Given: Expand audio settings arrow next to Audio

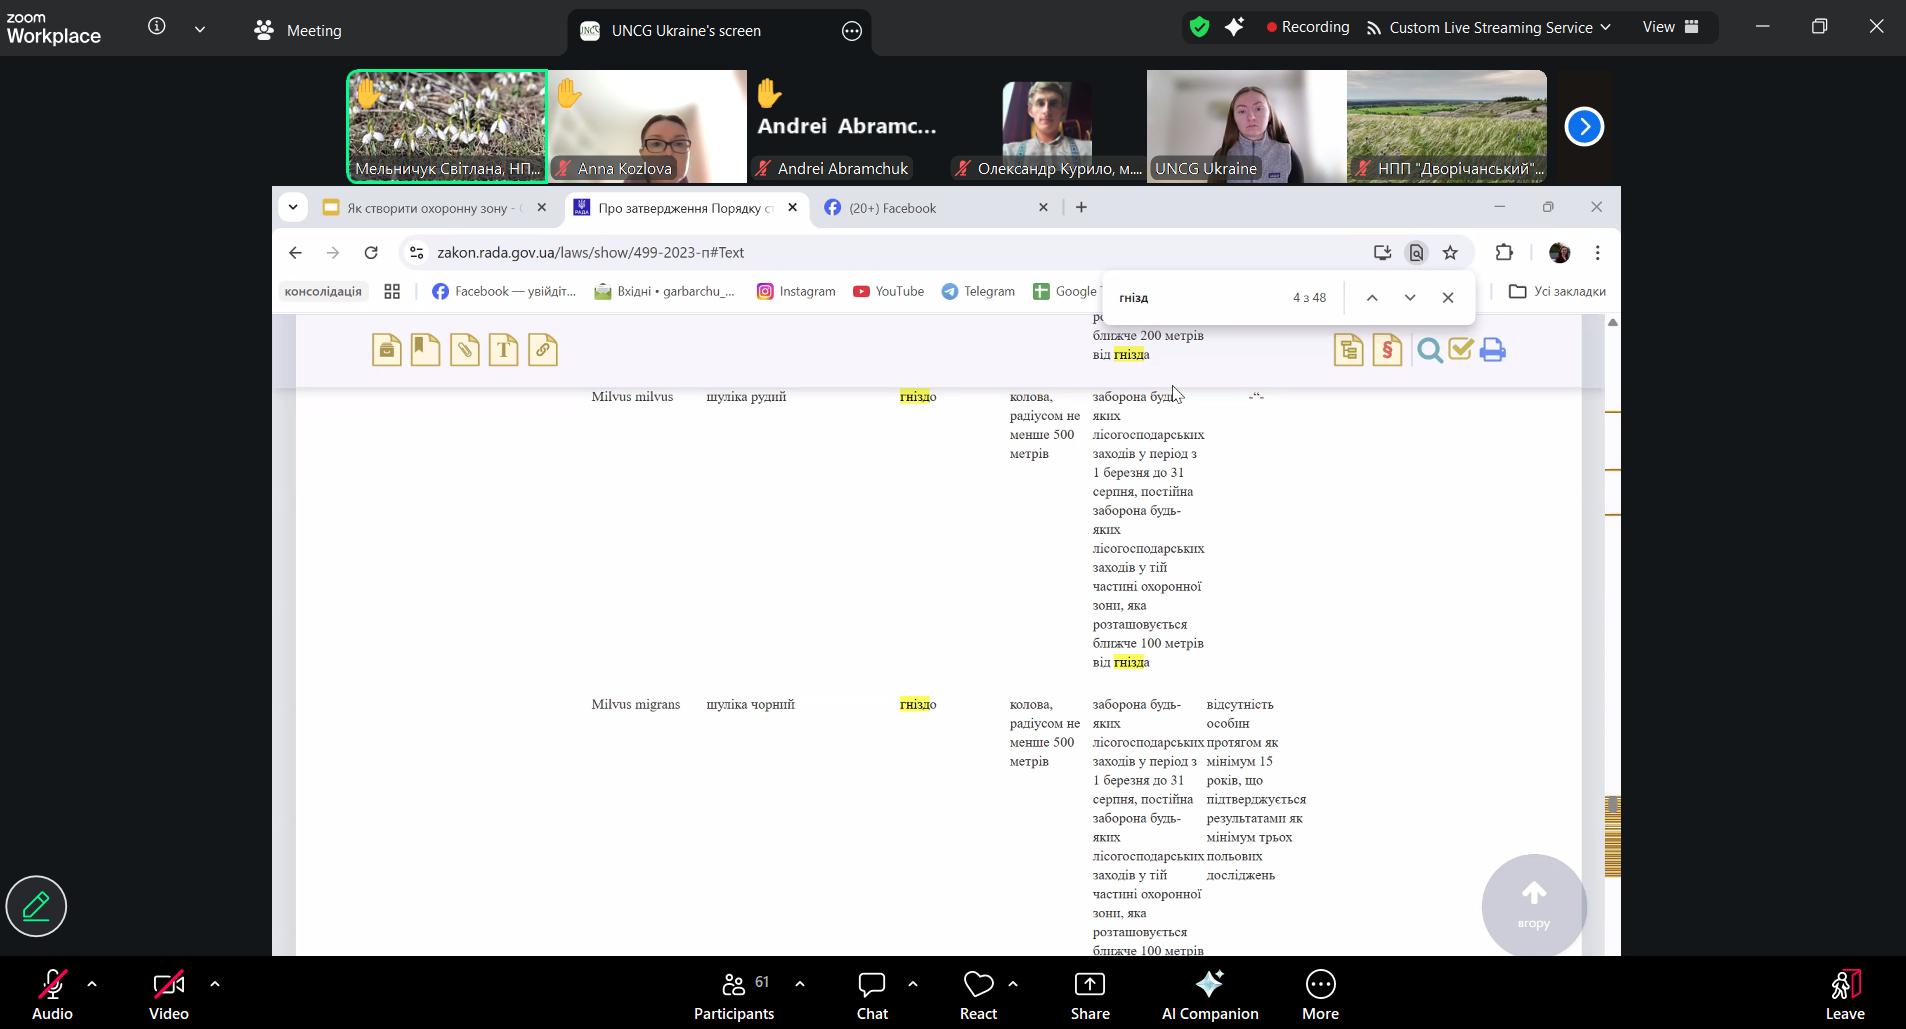Looking at the screenshot, I should coord(92,984).
